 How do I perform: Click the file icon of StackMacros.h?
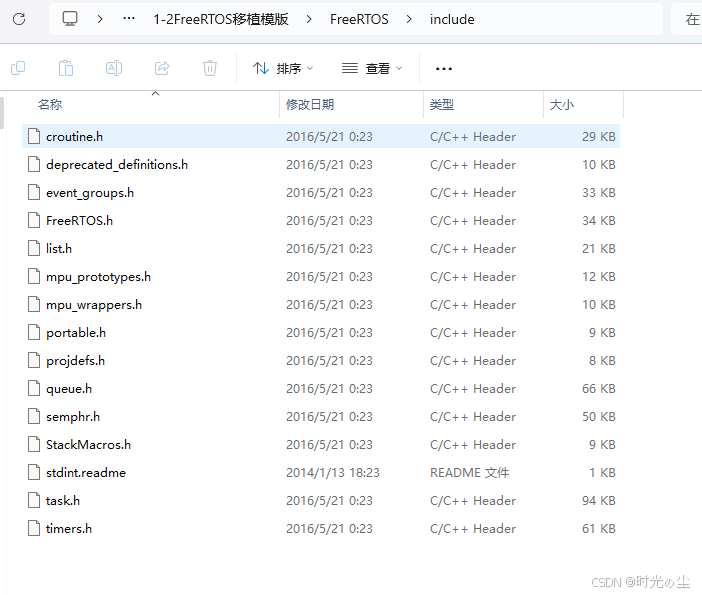point(34,444)
